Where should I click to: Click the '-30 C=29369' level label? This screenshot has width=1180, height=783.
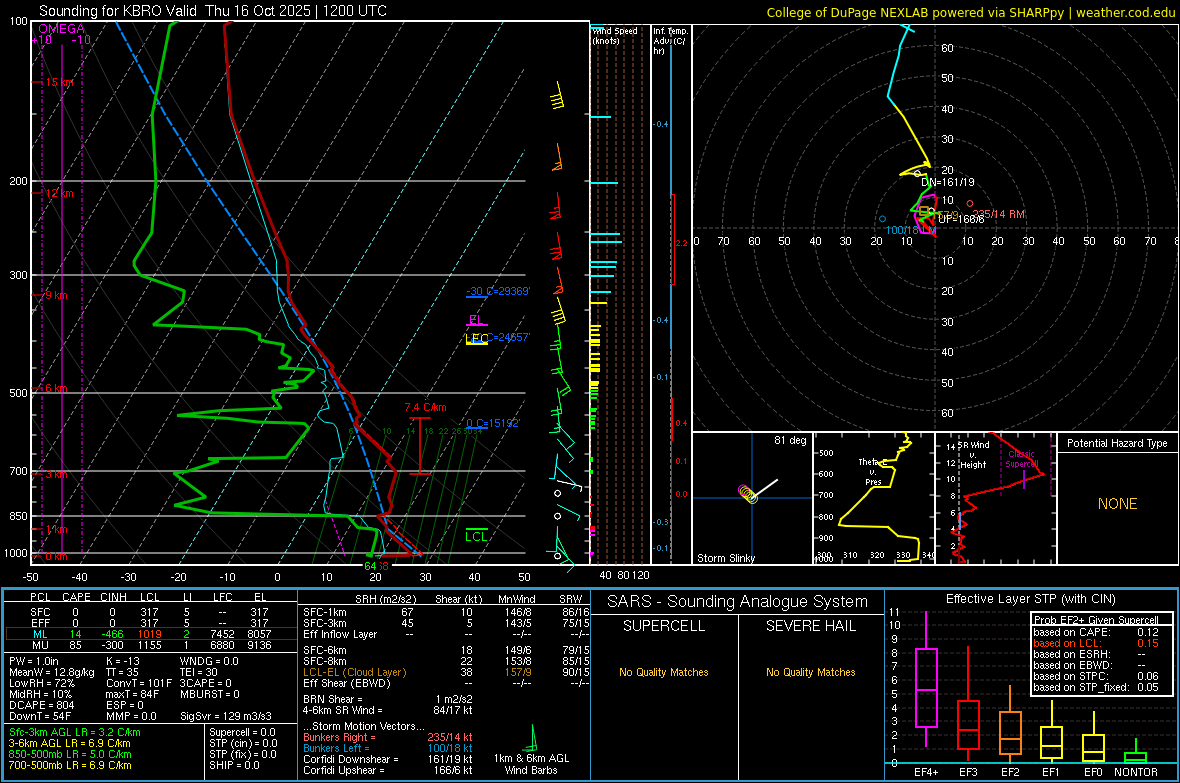[497, 291]
